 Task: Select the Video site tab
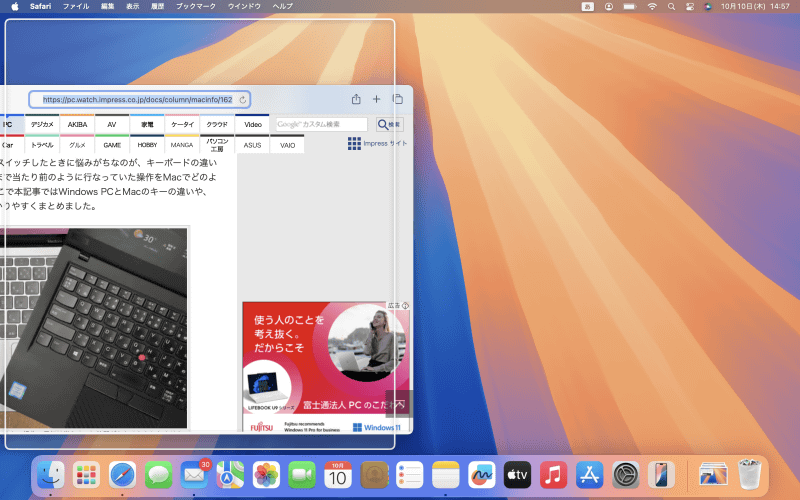(253, 124)
